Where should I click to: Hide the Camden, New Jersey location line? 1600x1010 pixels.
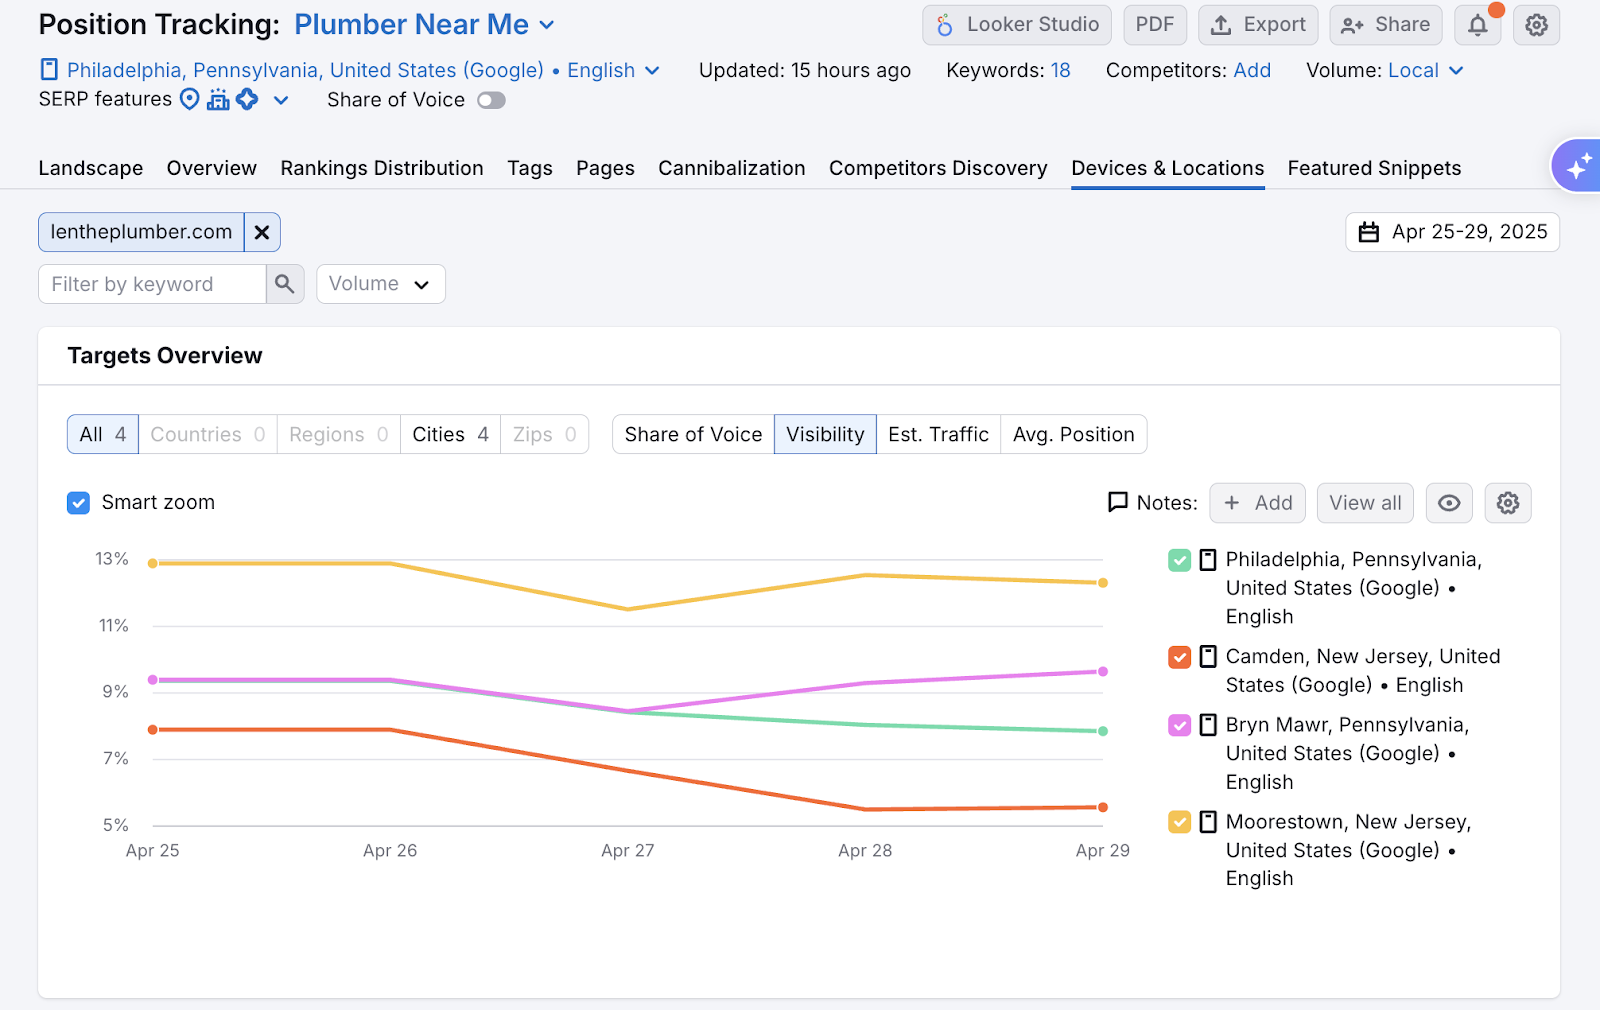click(1180, 657)
